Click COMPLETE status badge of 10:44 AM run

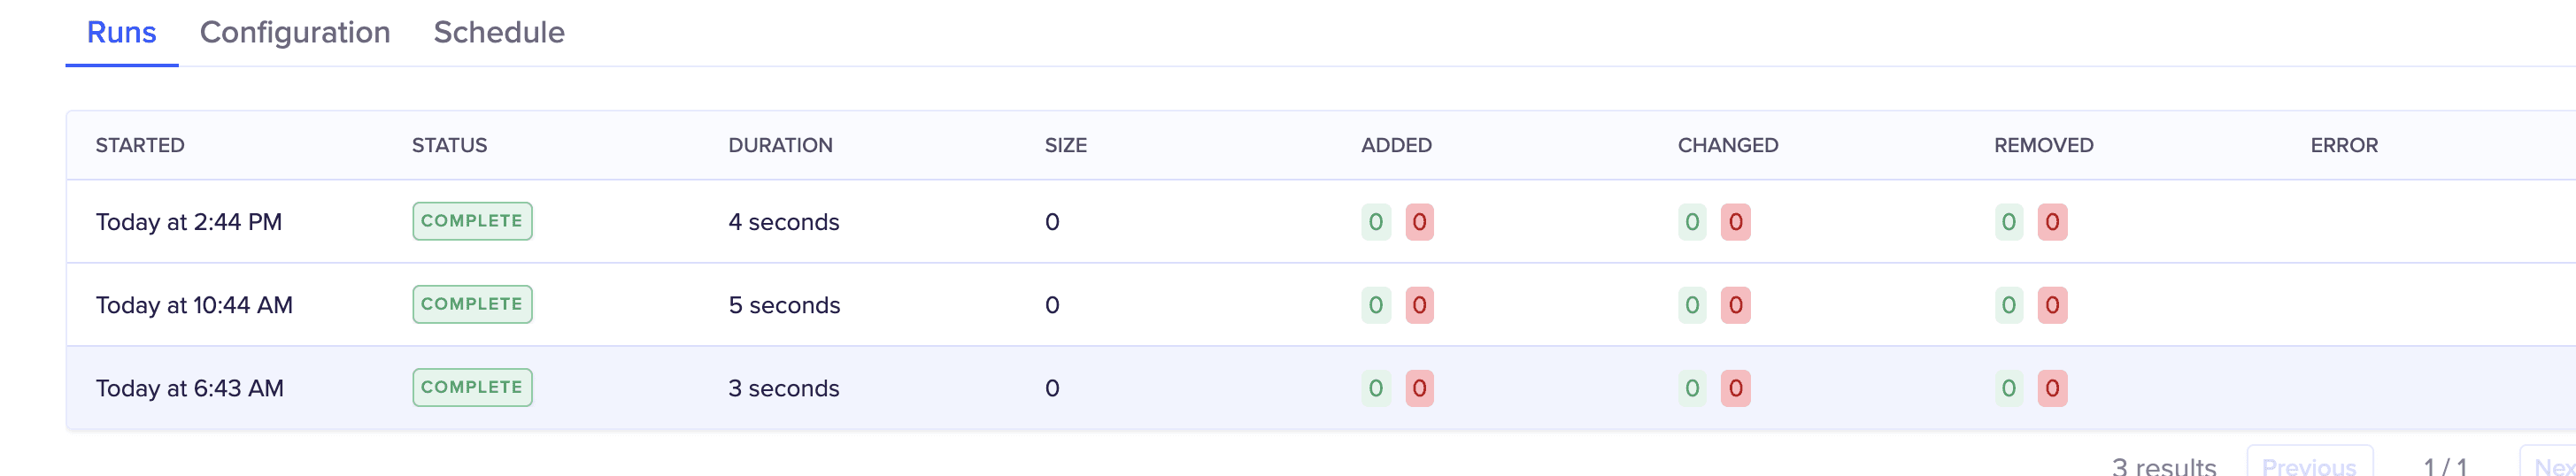[472, 304]
